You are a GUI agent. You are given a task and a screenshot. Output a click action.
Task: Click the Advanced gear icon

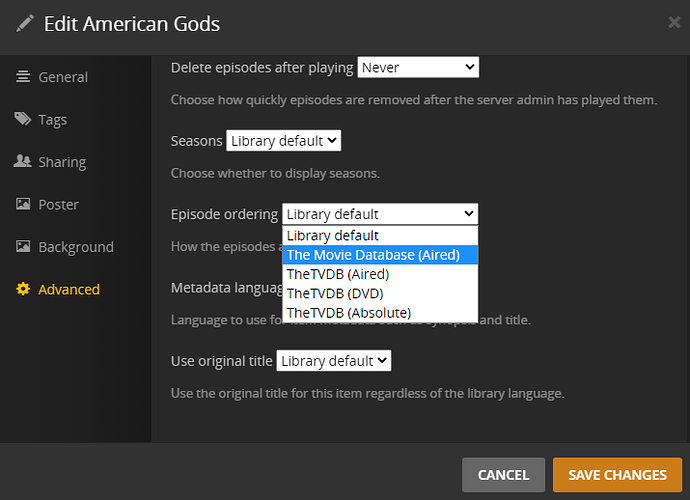23,289
